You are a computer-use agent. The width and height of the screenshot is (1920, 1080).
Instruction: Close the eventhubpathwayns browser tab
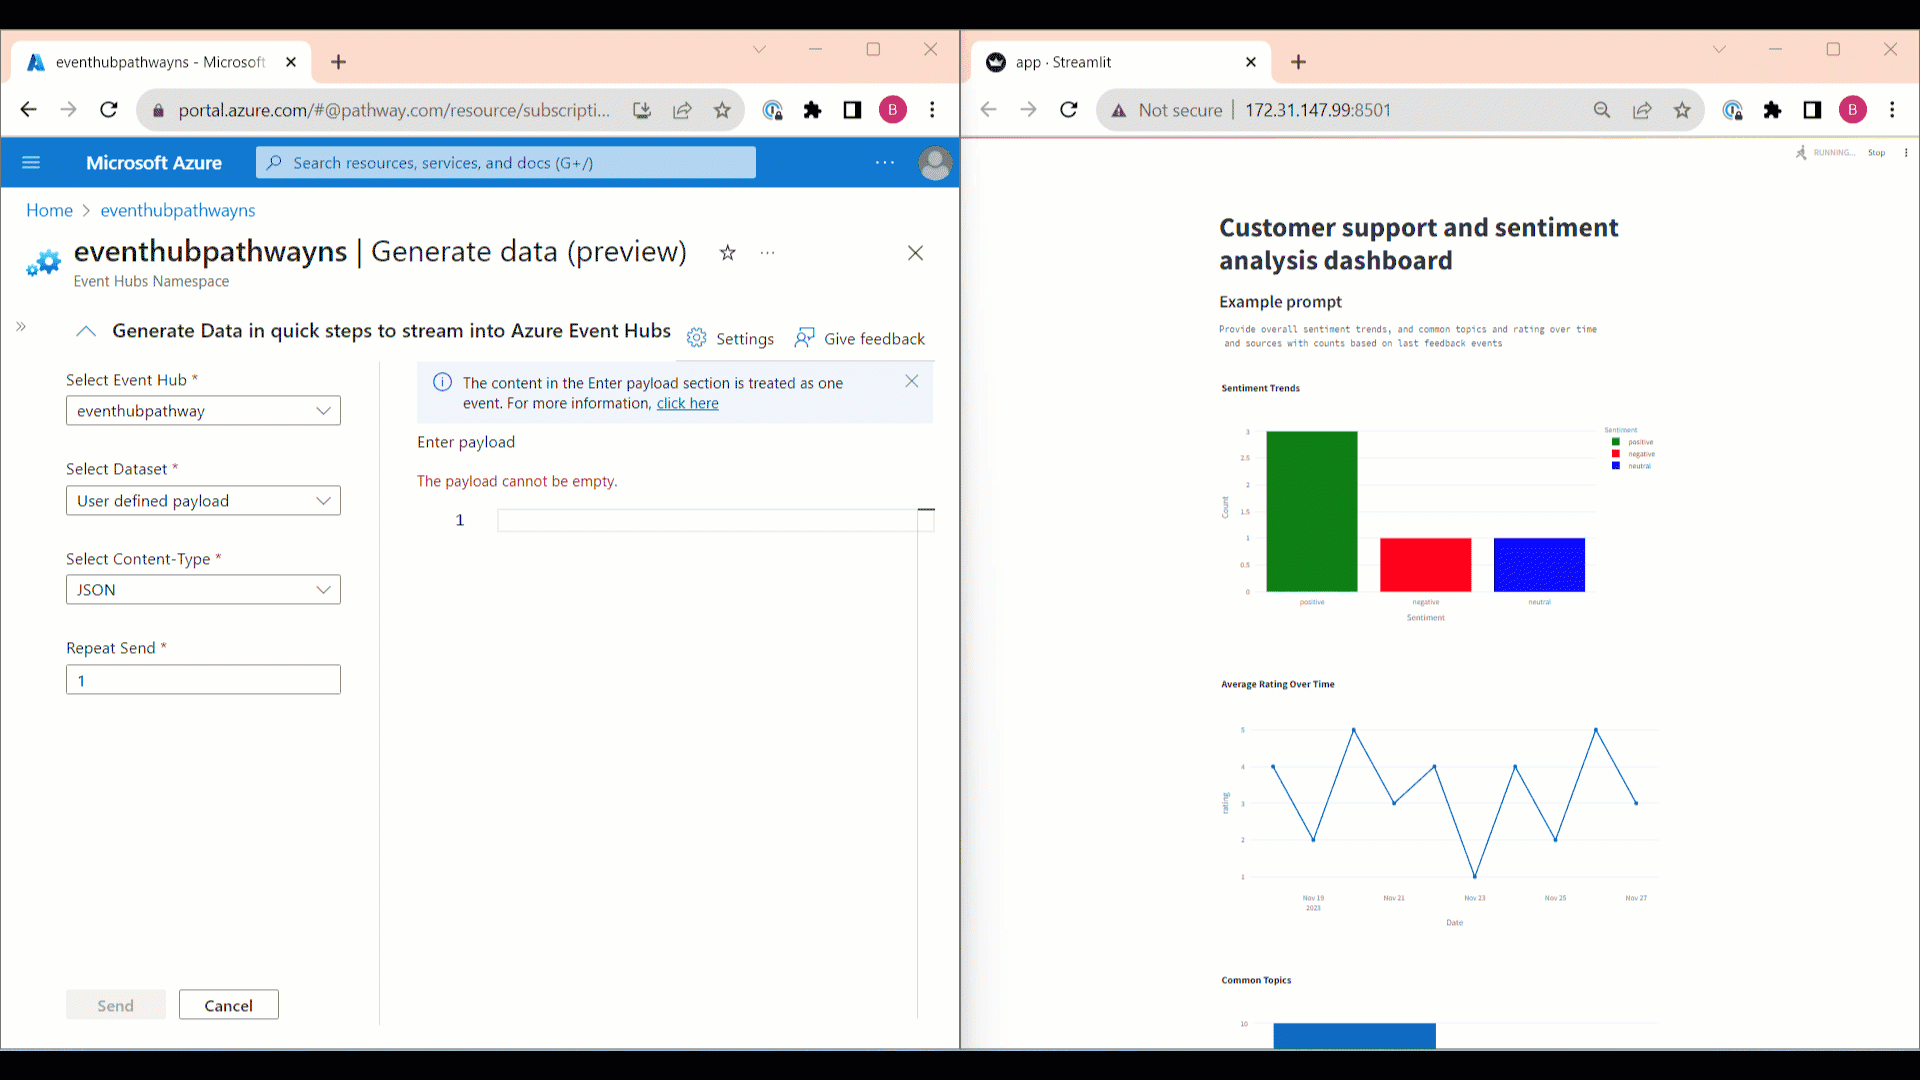click(291, 62)
